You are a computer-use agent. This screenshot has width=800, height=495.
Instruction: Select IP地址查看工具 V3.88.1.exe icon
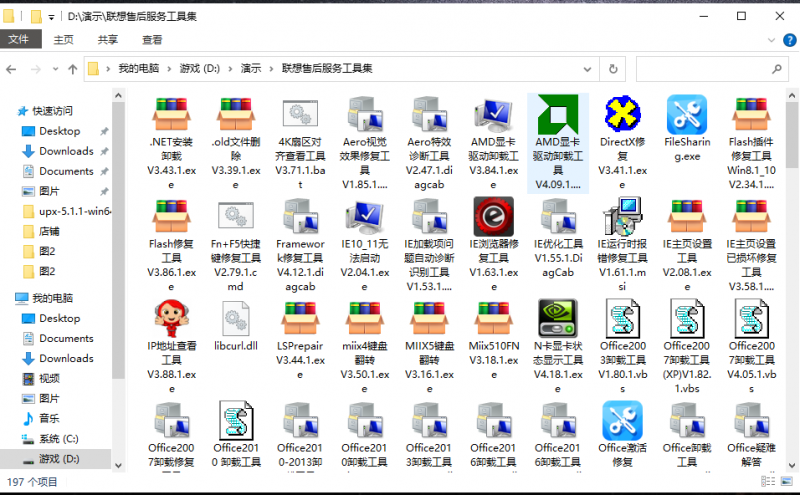tap(171, 318)
